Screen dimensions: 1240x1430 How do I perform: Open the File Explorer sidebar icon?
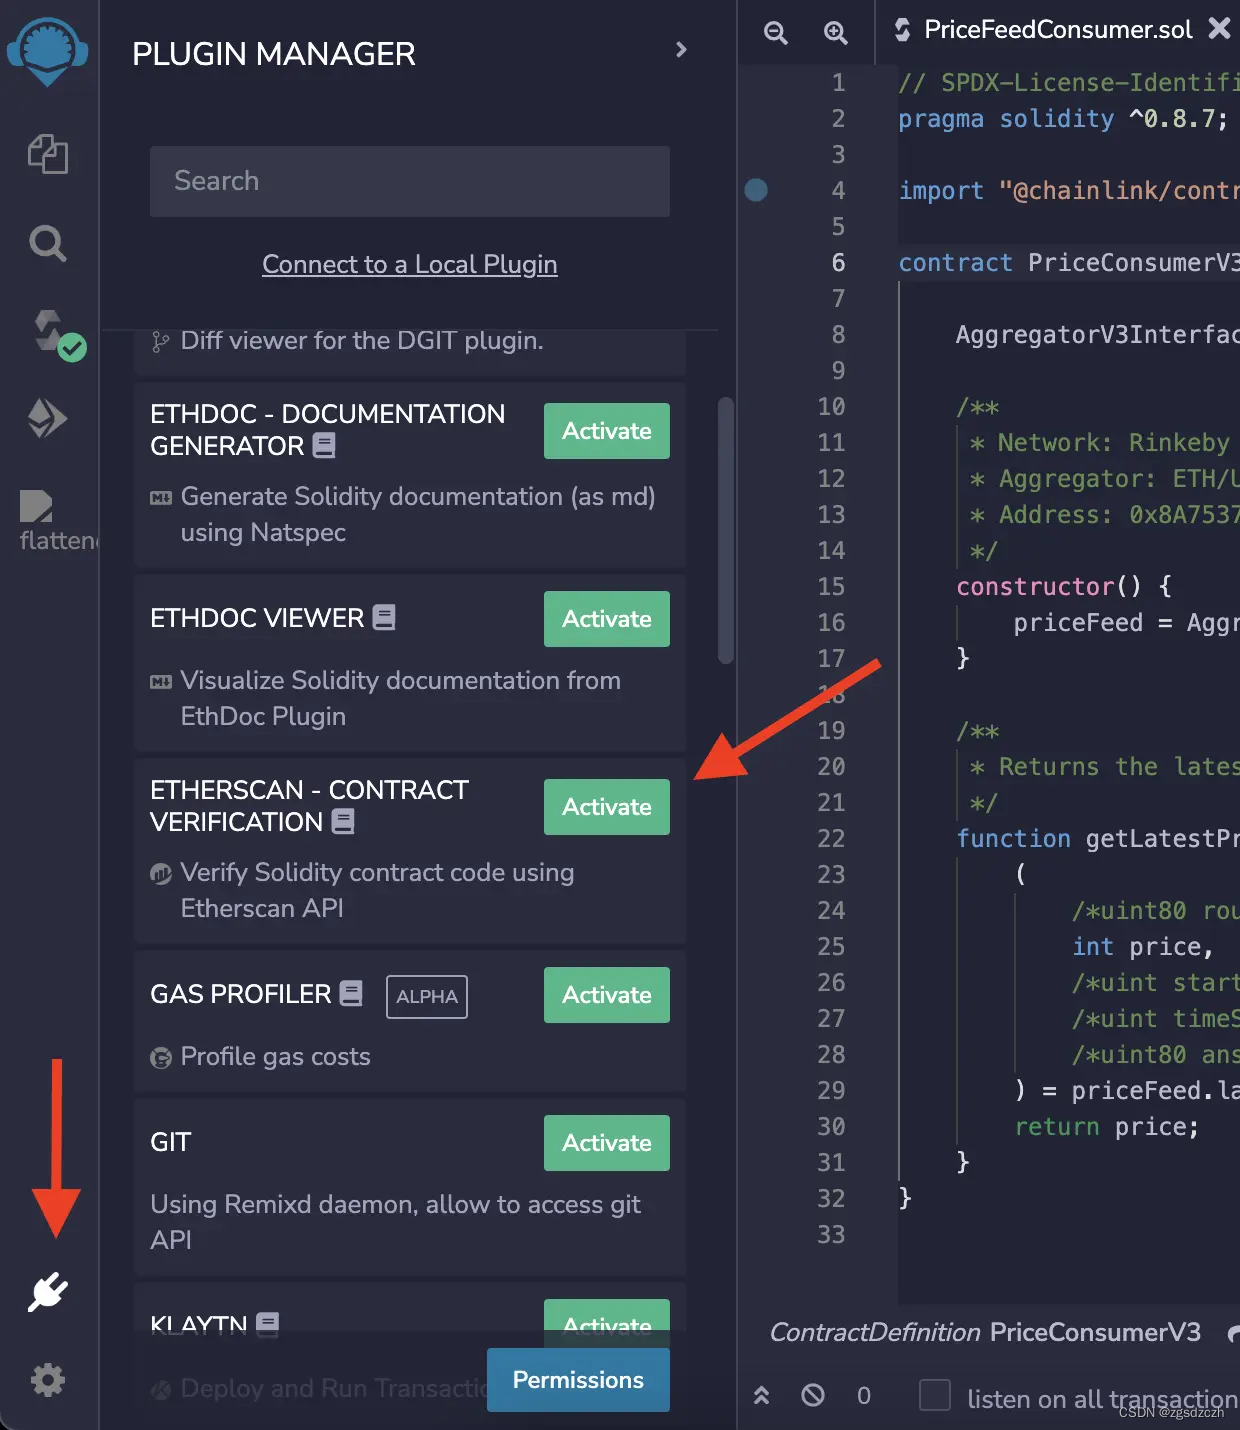pos(48,154)
